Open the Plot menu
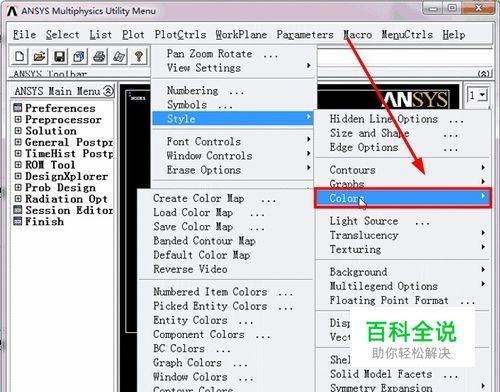This screenshot has height=392, width=500. coord(133,35)
